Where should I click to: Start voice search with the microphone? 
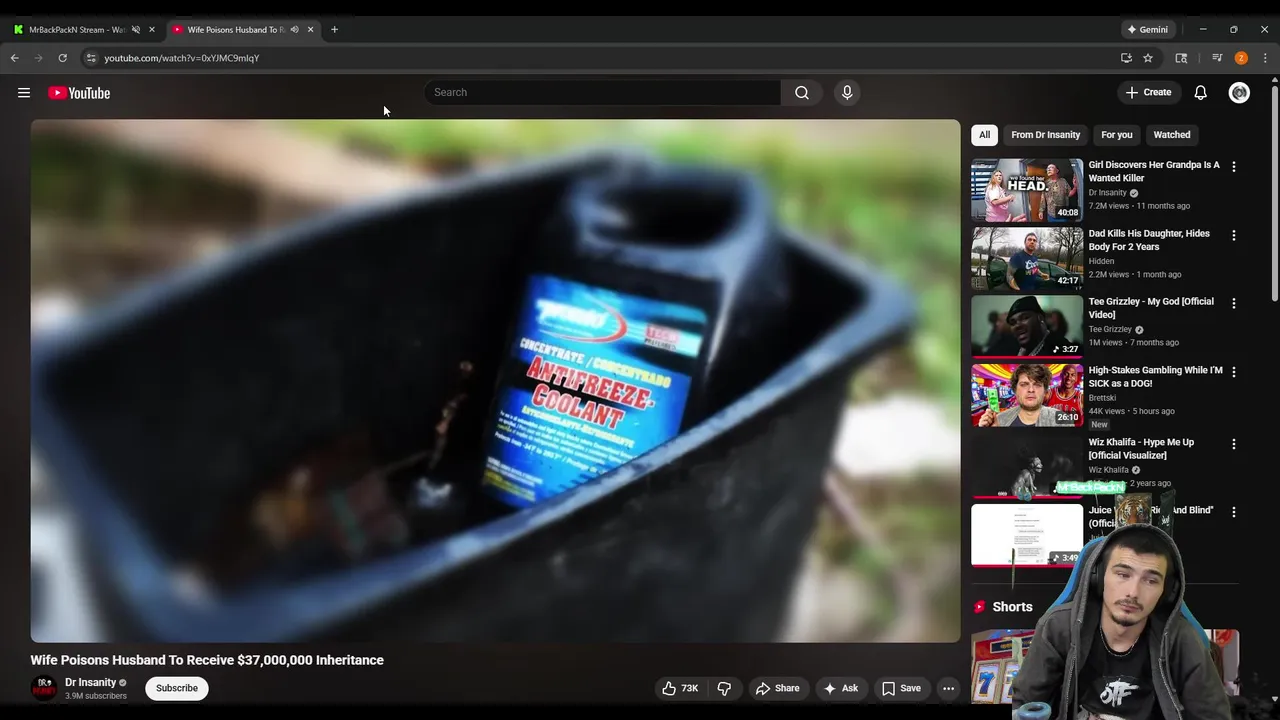(847, 92)
